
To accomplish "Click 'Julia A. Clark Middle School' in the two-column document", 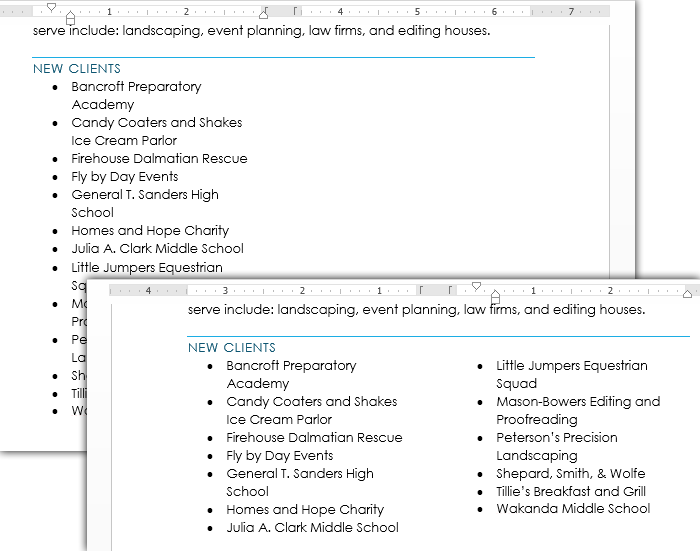I will pyautogui.click(x=312, y=528).
